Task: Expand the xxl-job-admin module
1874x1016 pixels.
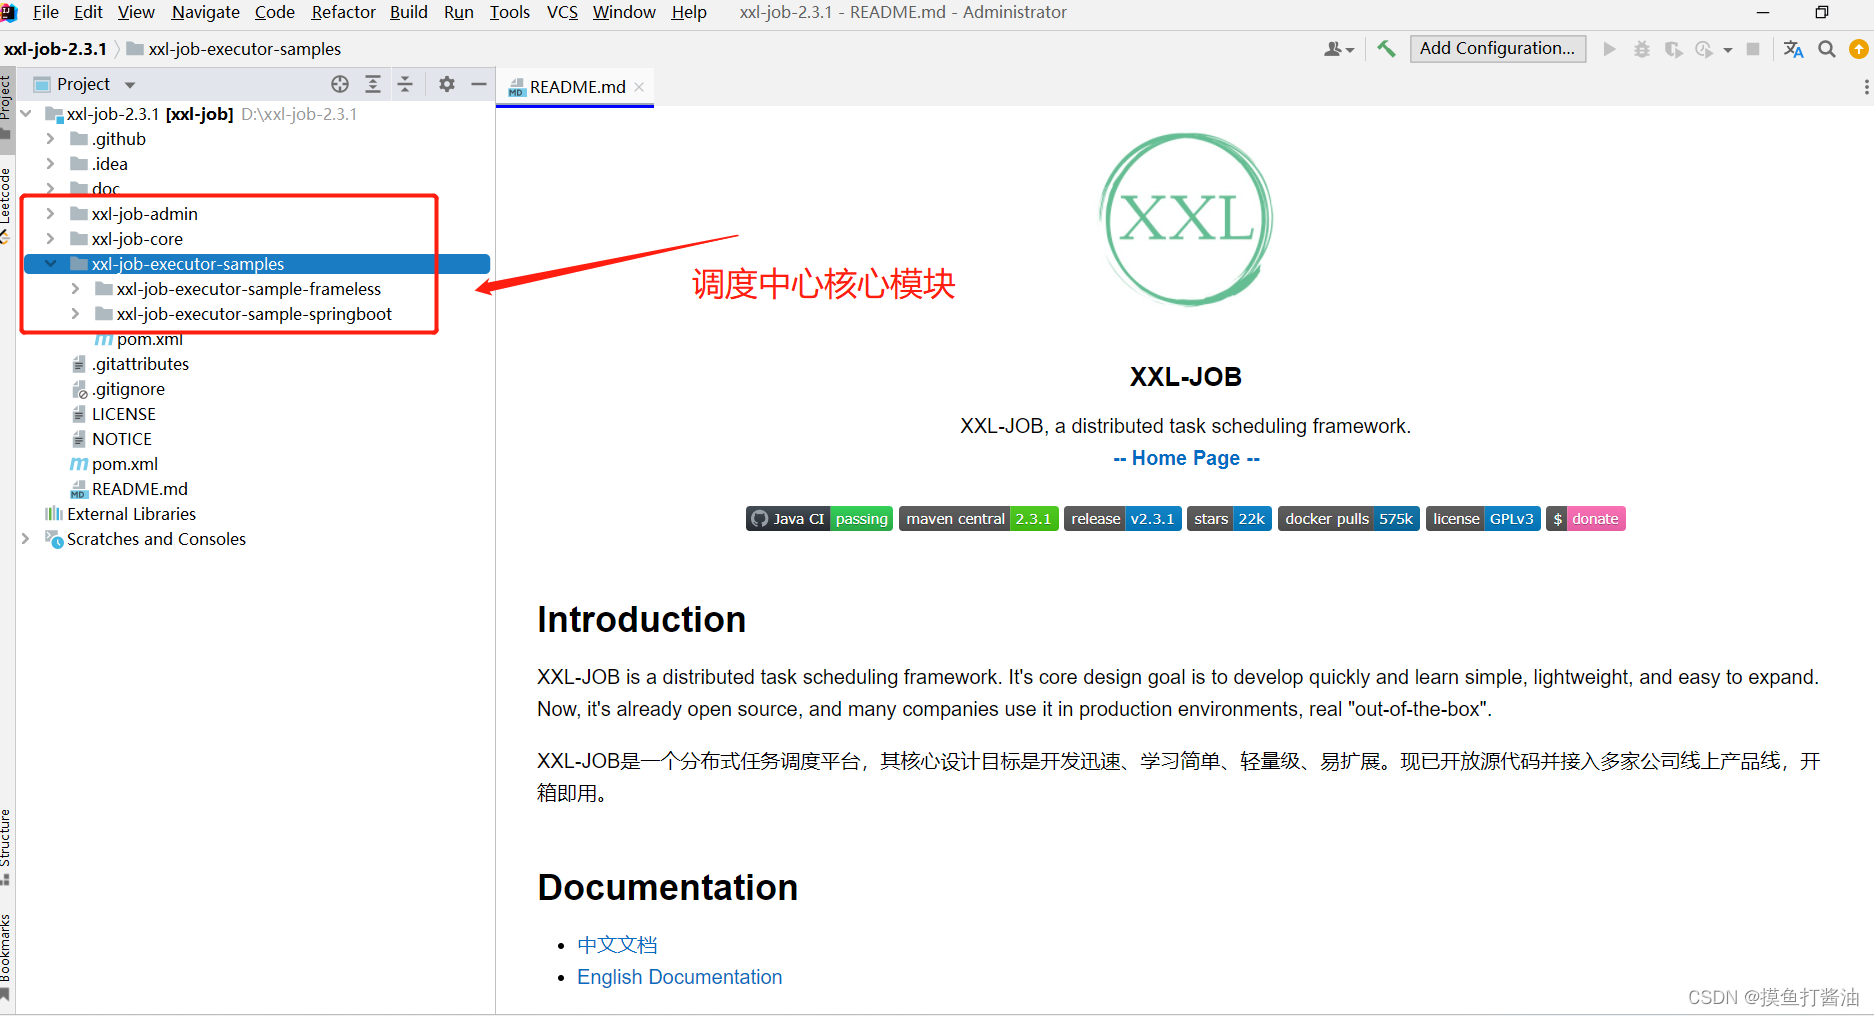Action: [x=50, y=214]
